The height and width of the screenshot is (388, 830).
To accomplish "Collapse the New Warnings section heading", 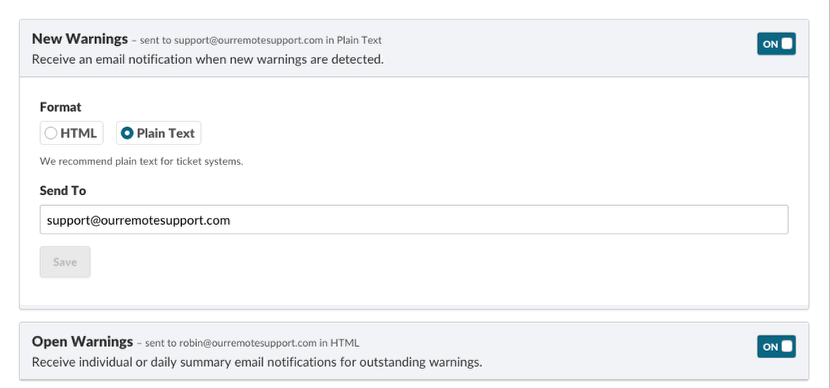I will (x=80, y=39).
